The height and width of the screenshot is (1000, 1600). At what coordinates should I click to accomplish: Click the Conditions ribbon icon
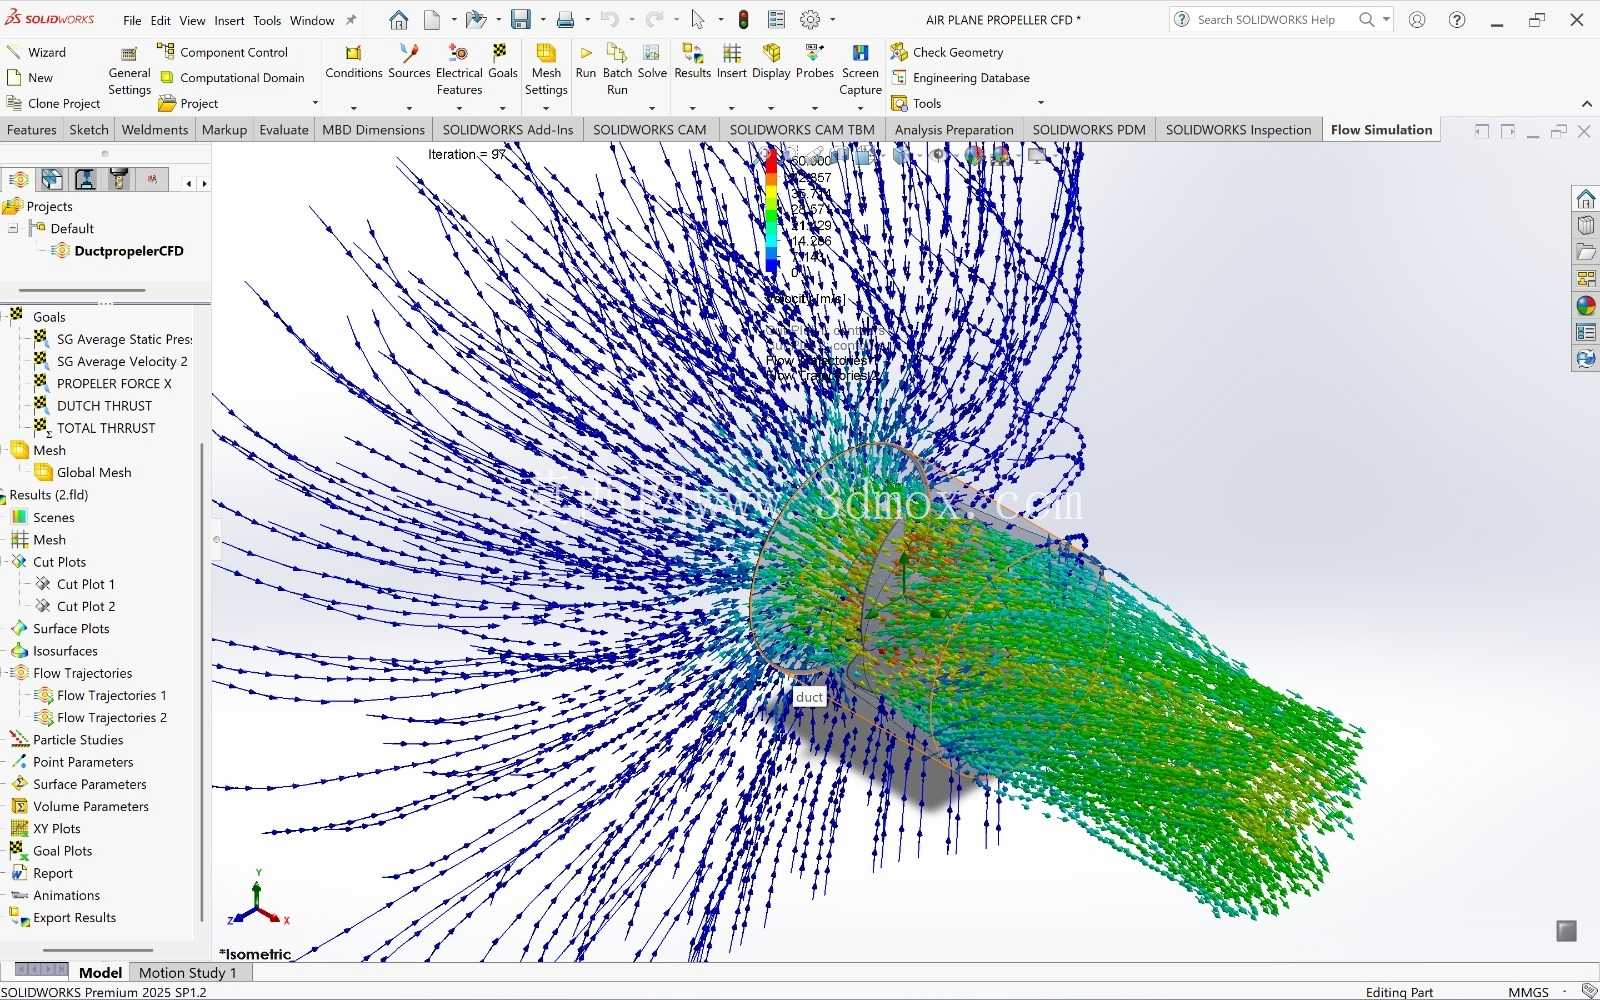coord(354,62)
